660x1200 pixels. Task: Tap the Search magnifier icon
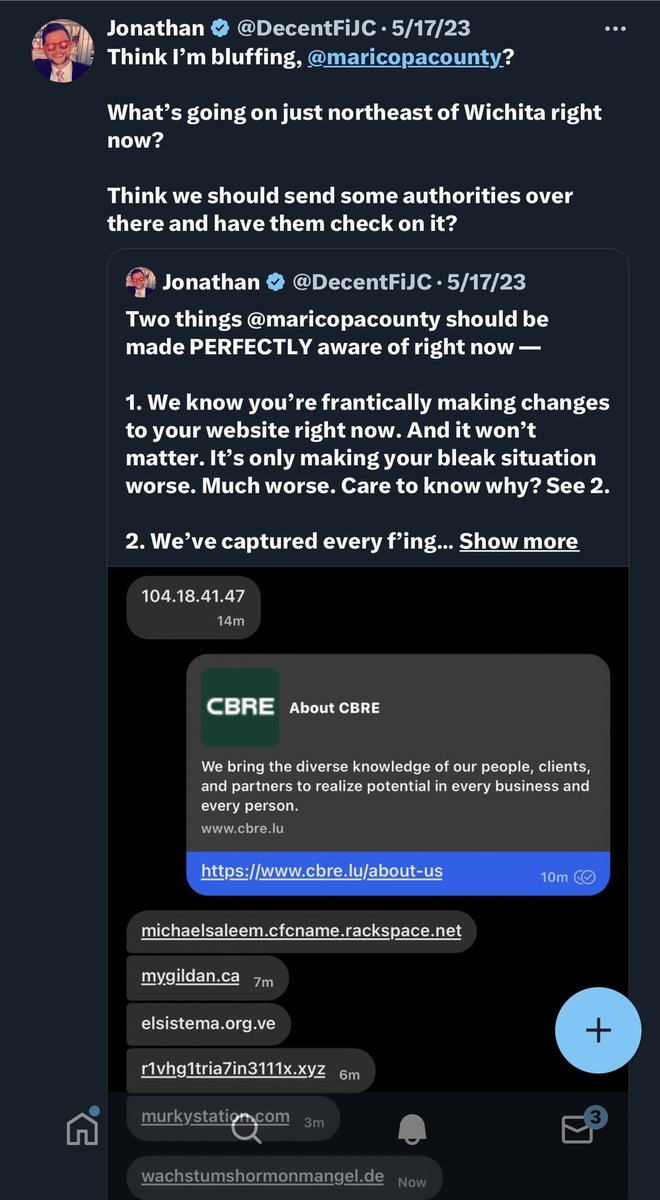click(246, 1128)
